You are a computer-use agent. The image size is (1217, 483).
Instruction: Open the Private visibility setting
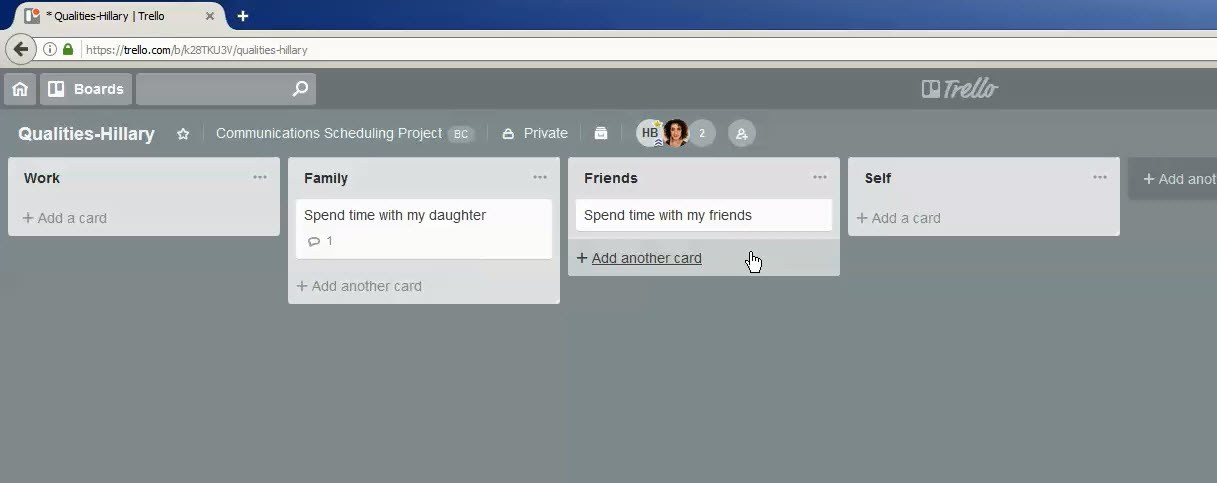click(535, 133)
